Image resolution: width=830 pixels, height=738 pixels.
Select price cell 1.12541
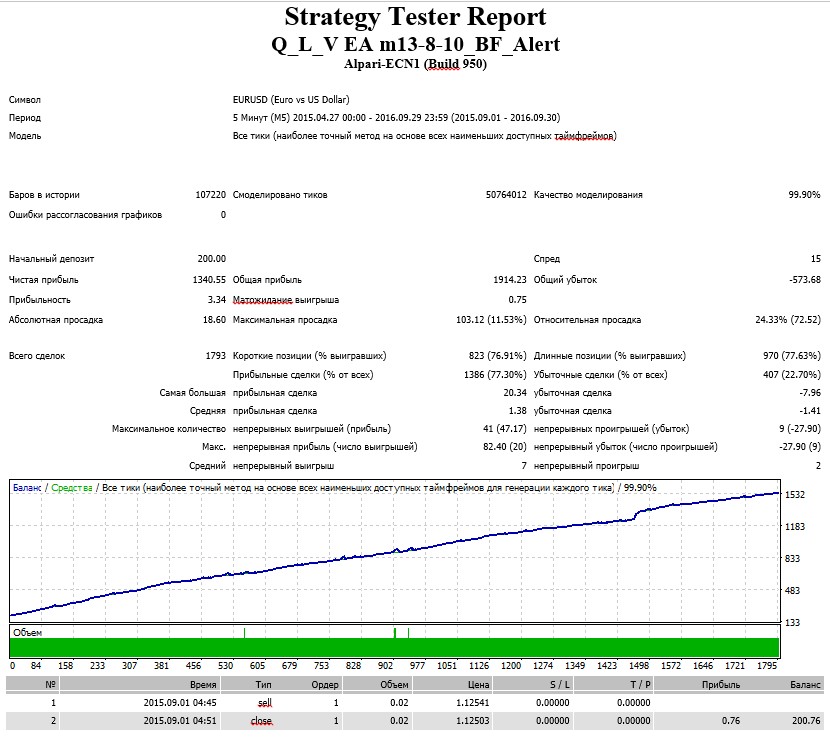click(473, 703)
